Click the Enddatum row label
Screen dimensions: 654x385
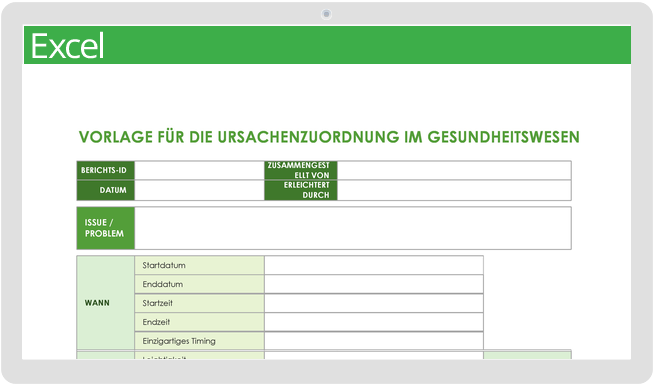[x=199, y=284]
